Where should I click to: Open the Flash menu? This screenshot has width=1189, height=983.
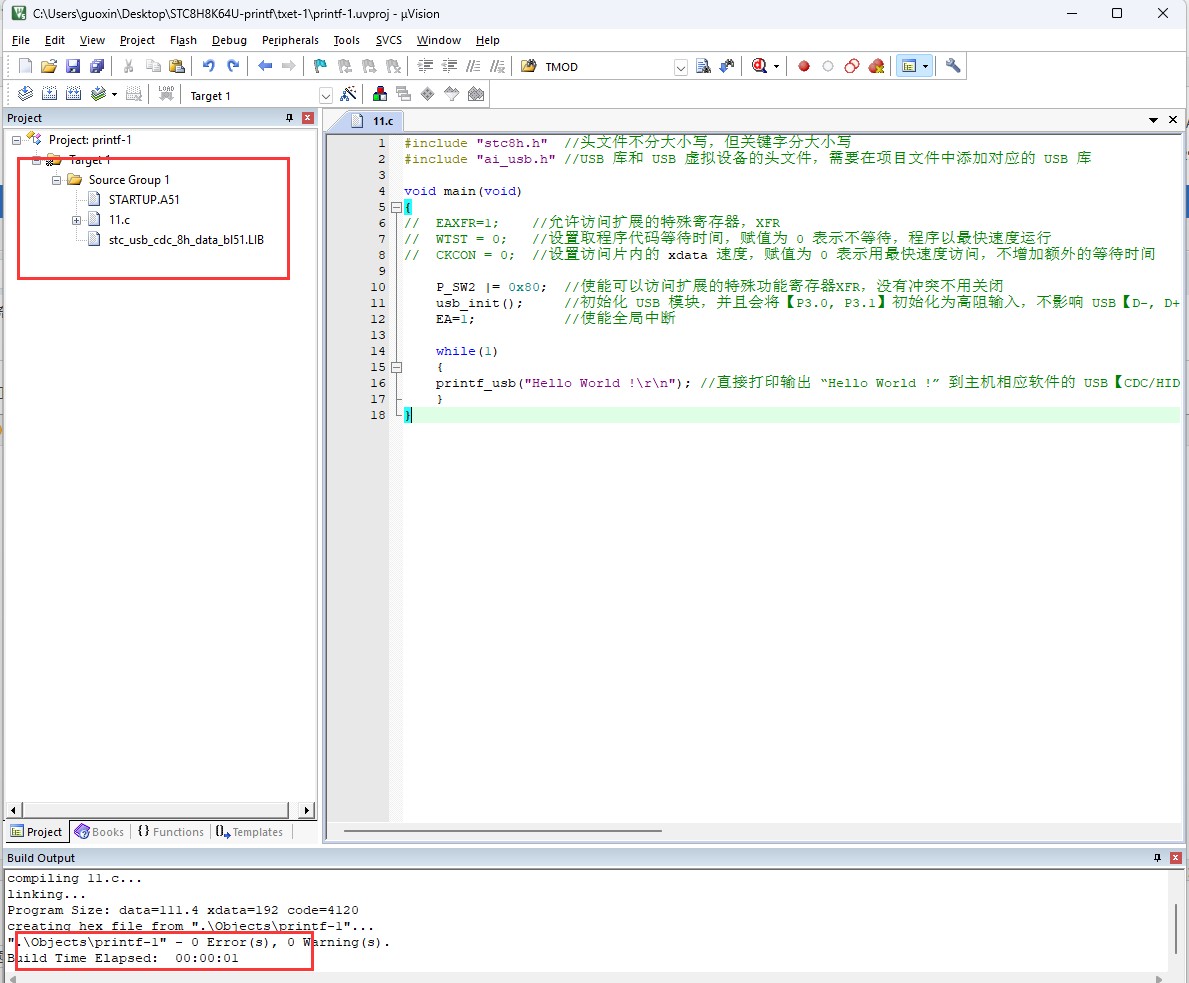pos(184,40)
